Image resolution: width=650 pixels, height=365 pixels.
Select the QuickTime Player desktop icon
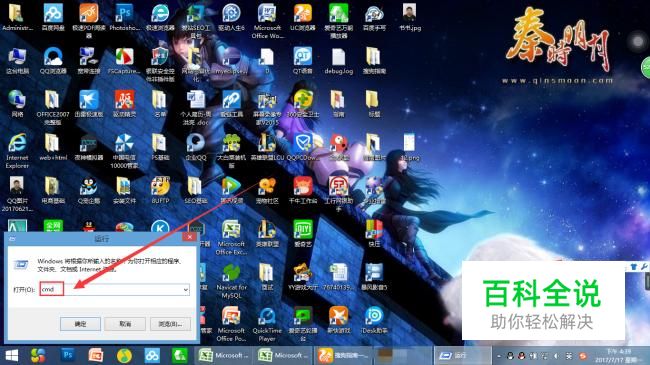tap(267, 324)
